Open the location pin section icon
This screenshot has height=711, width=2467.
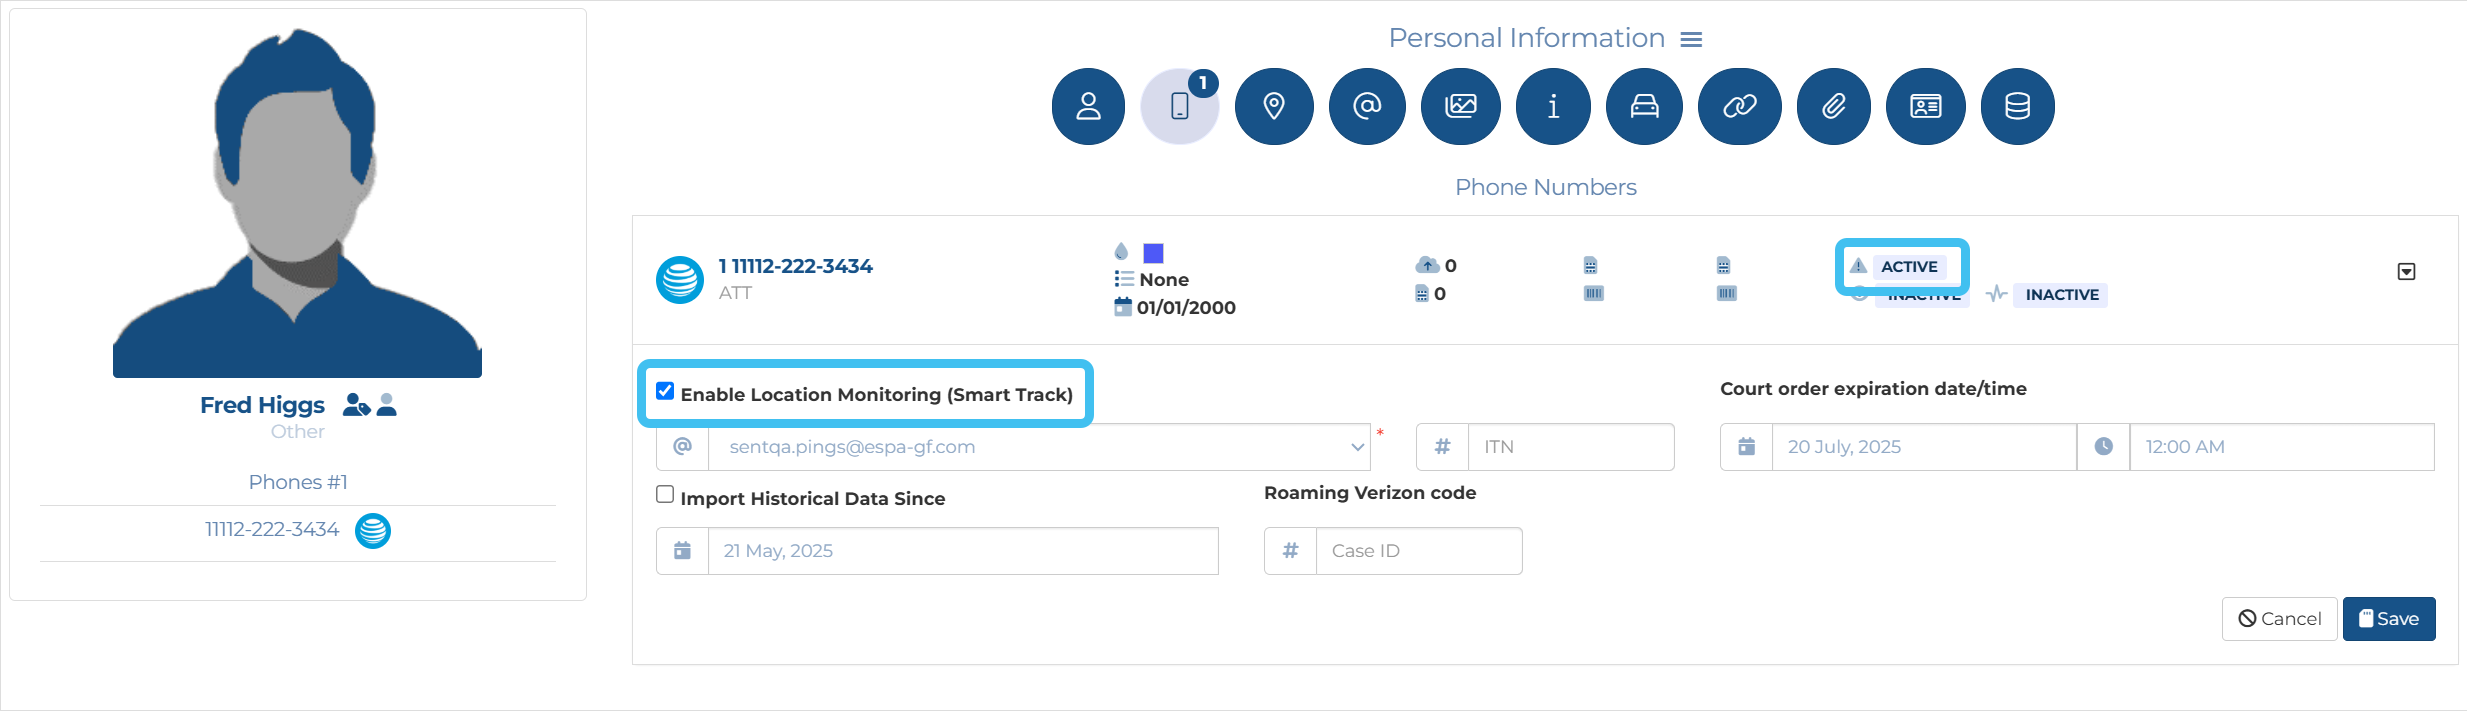[1273, 106]
